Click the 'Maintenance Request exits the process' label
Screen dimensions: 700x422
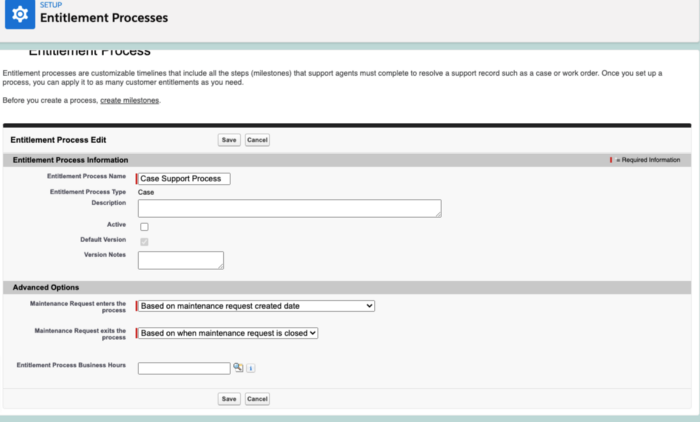click(x=80, y=334)
